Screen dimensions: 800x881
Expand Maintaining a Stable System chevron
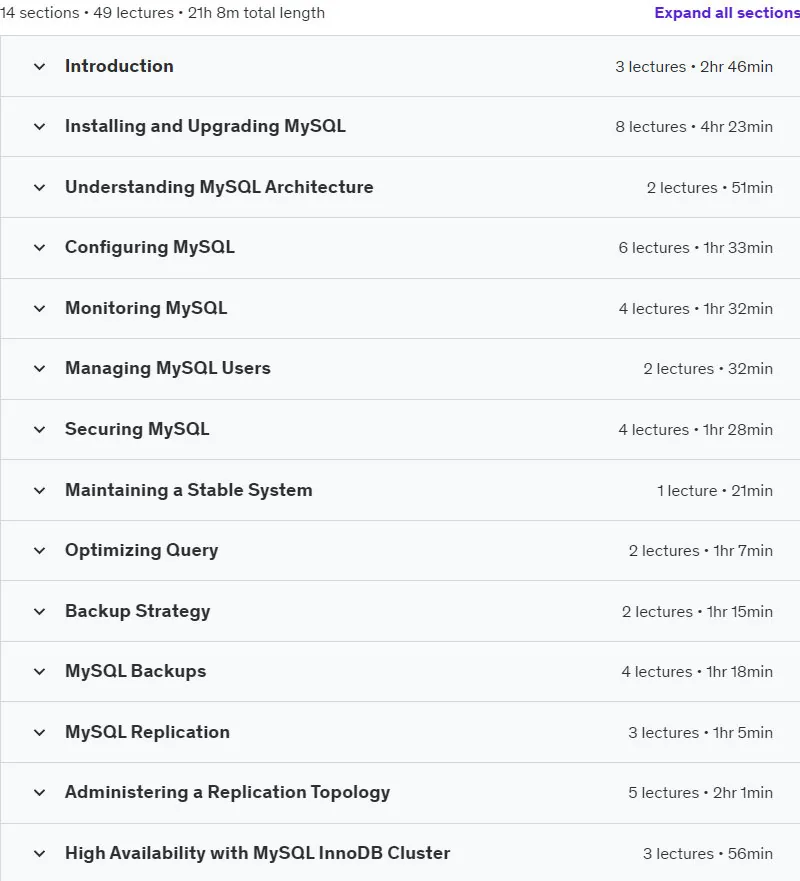point(39,491)
